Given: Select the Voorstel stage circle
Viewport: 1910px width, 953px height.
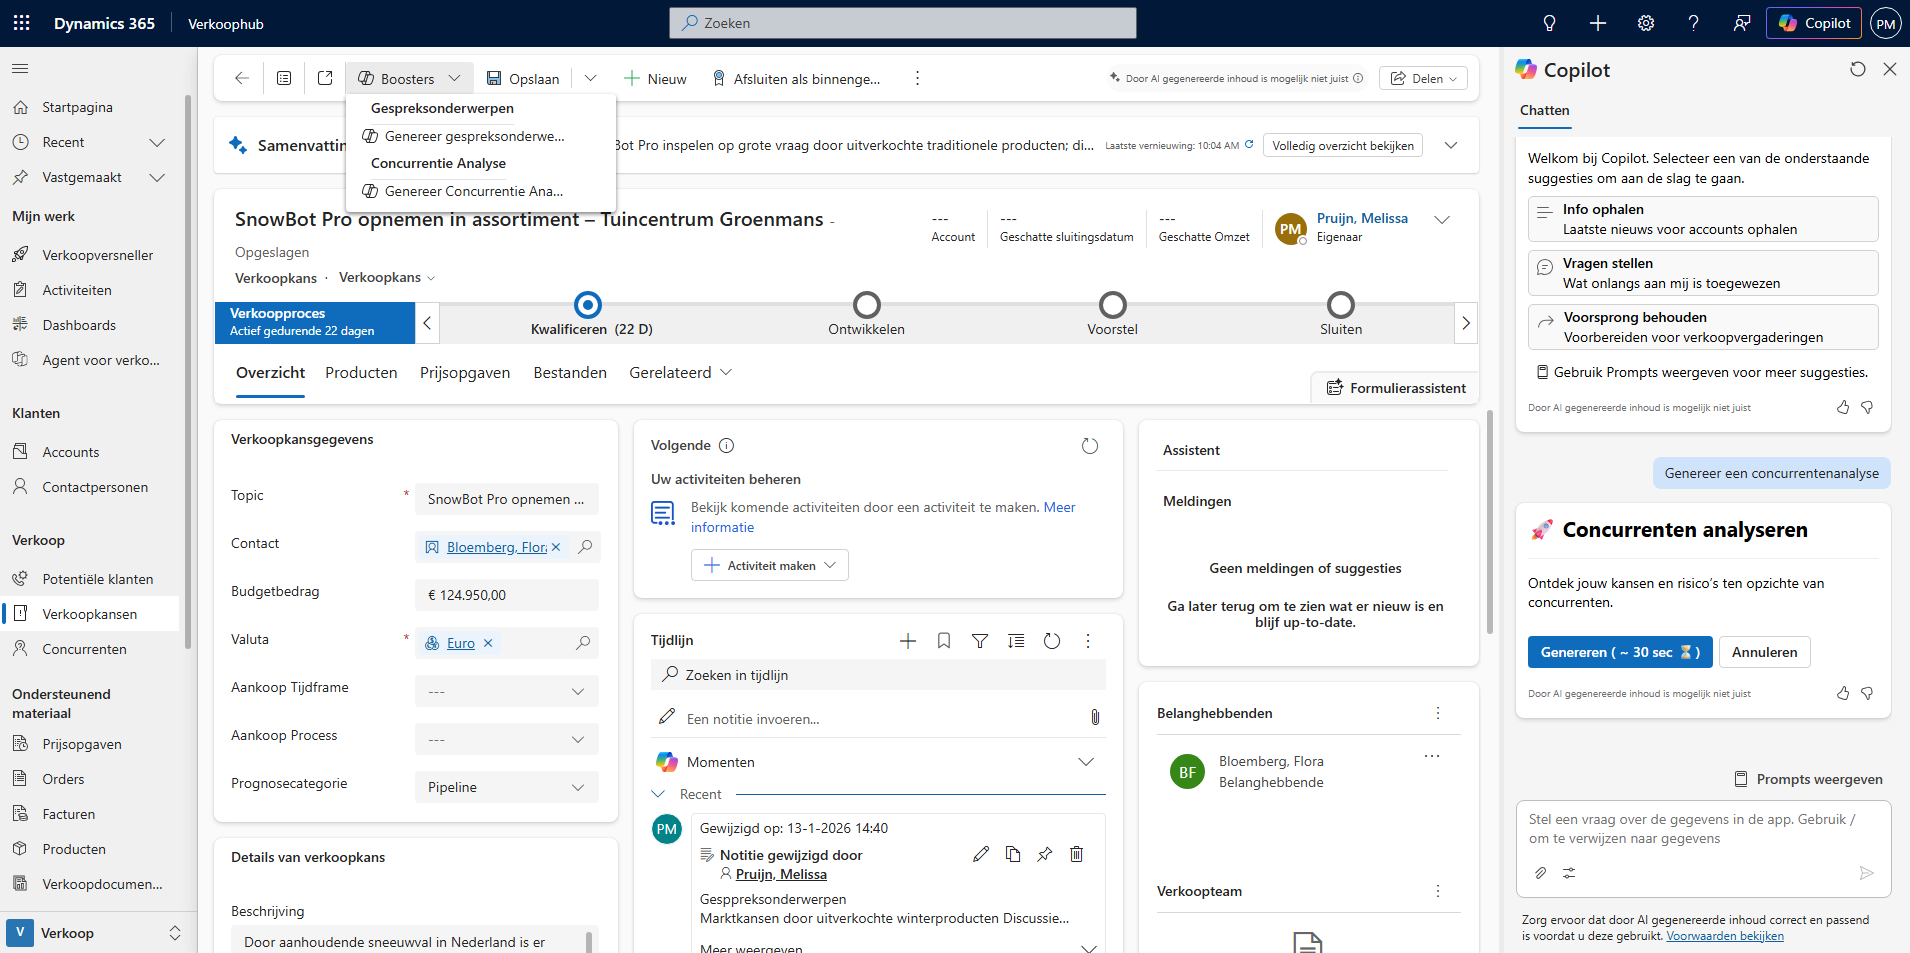Looking at the screenshot, I should click(x=1112, y=305).
